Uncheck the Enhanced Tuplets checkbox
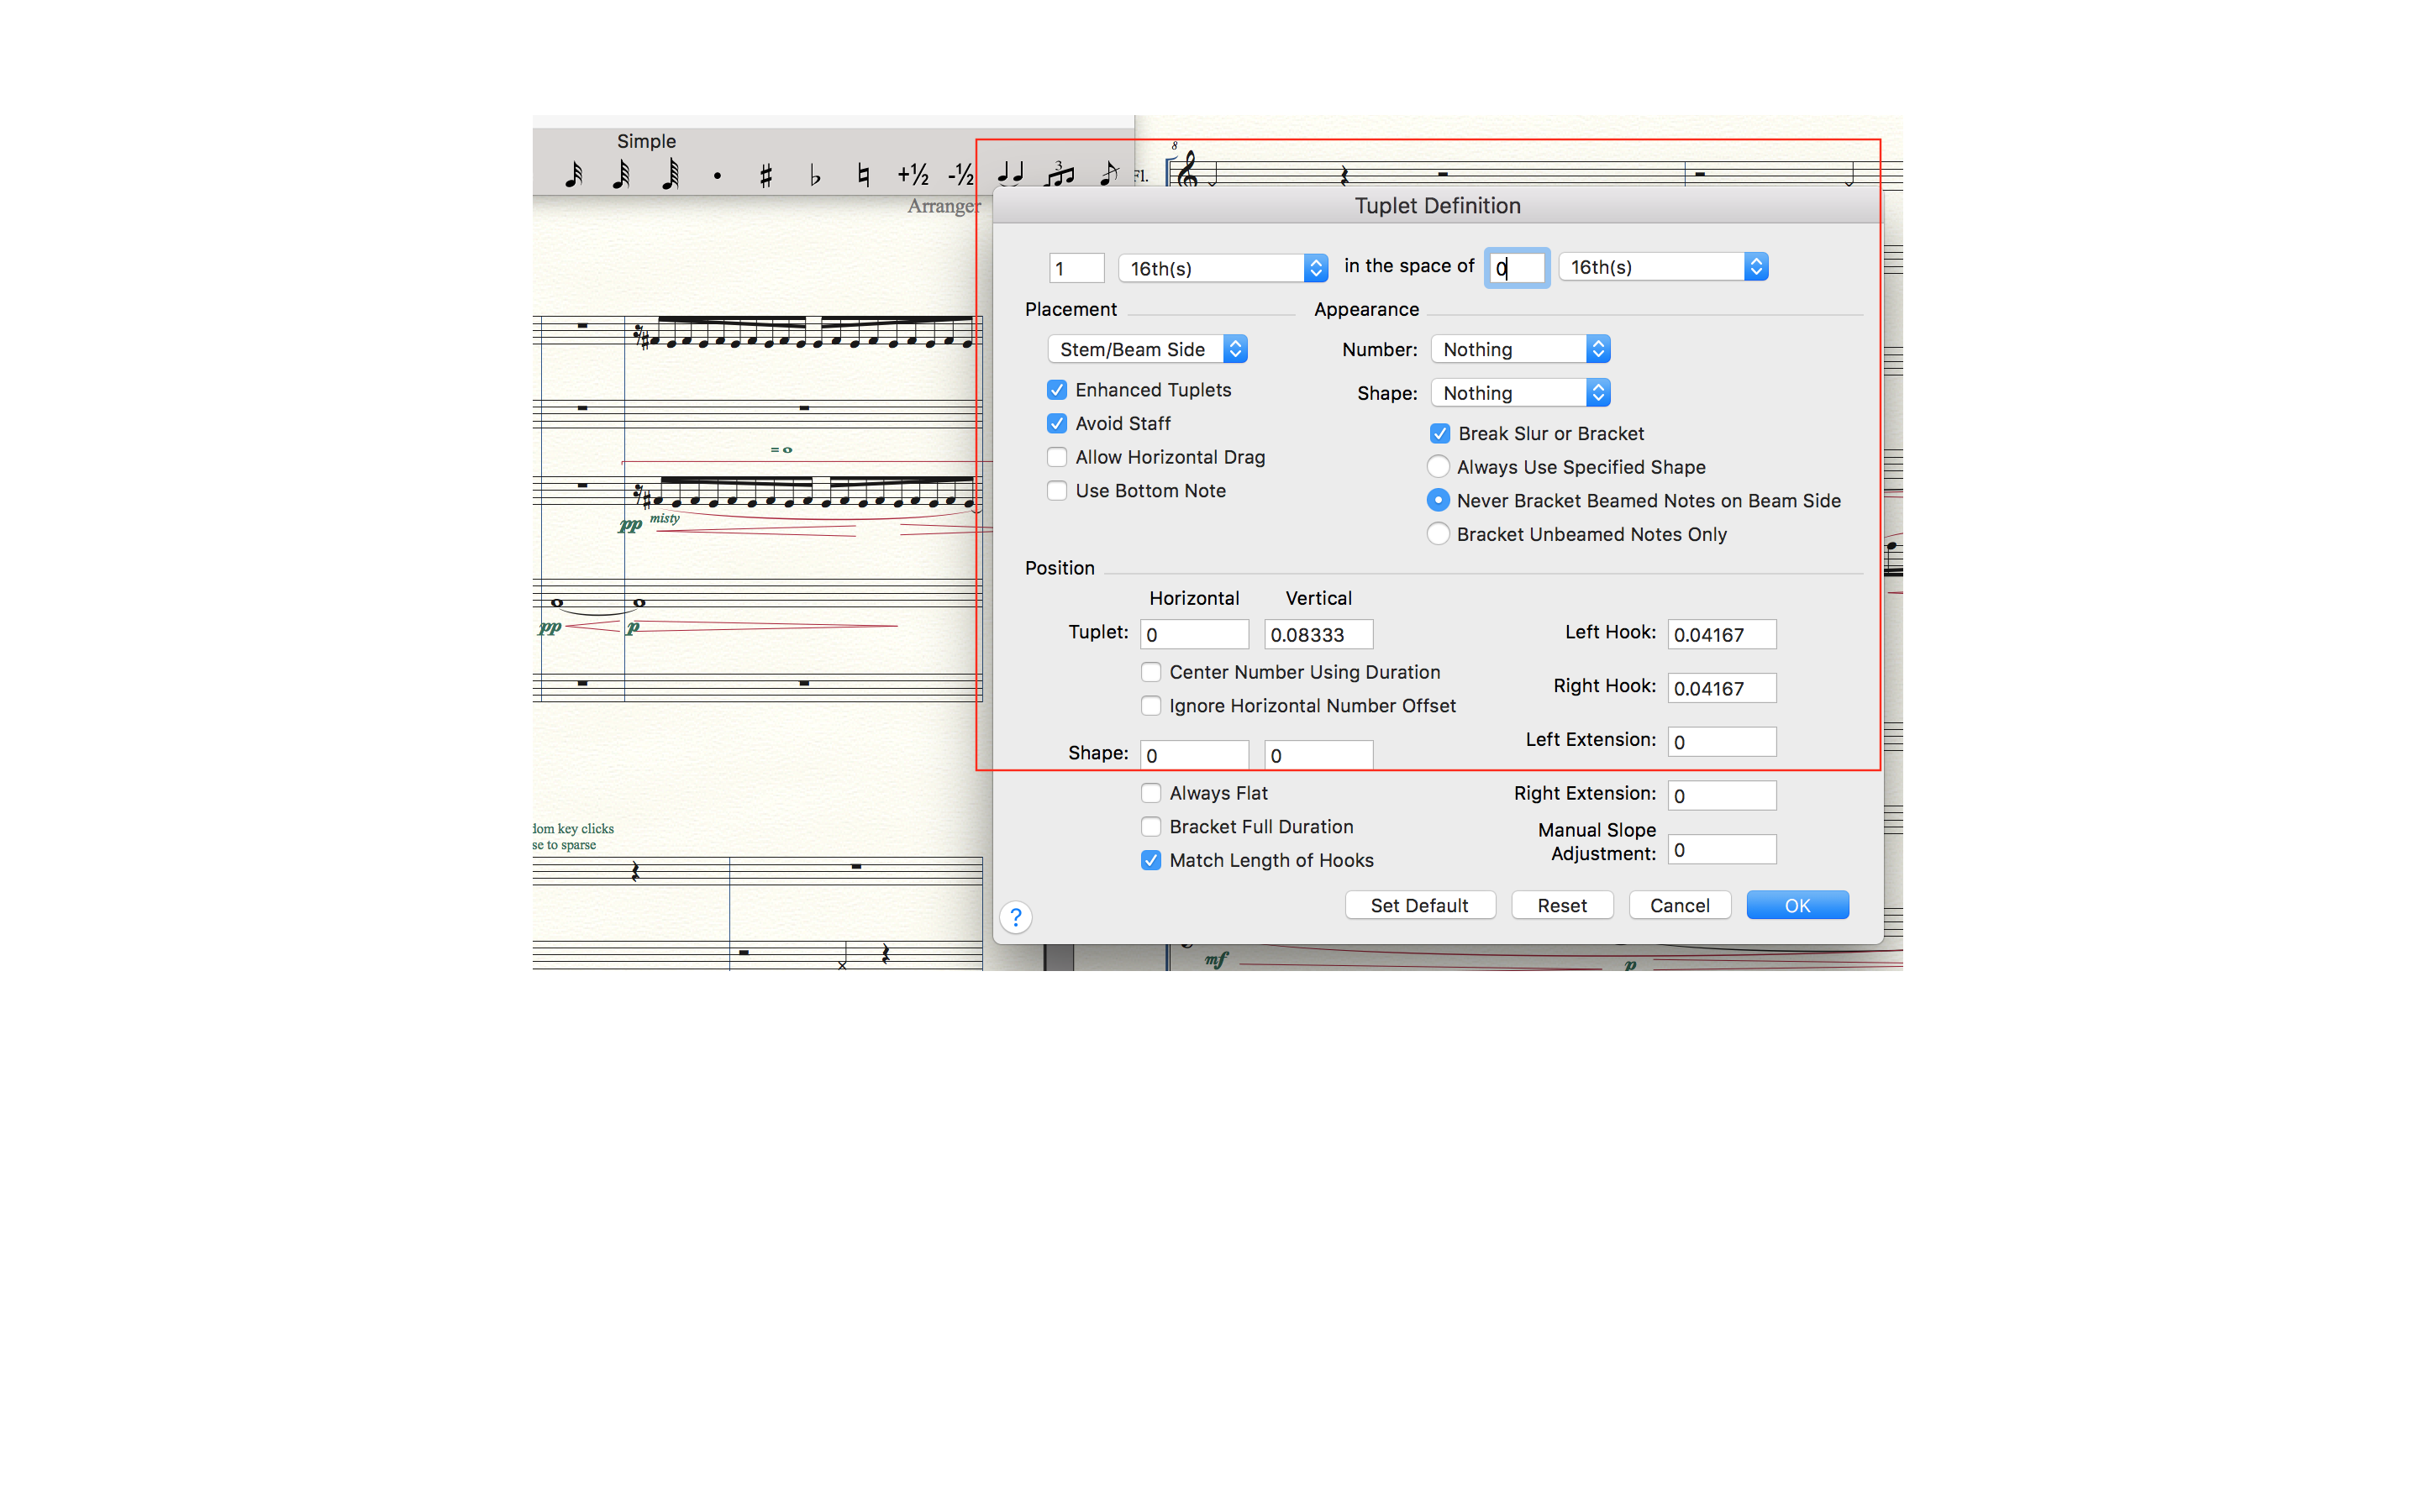The width and height of the screenshot is (2420, 1512). [x=1057, y=390]
